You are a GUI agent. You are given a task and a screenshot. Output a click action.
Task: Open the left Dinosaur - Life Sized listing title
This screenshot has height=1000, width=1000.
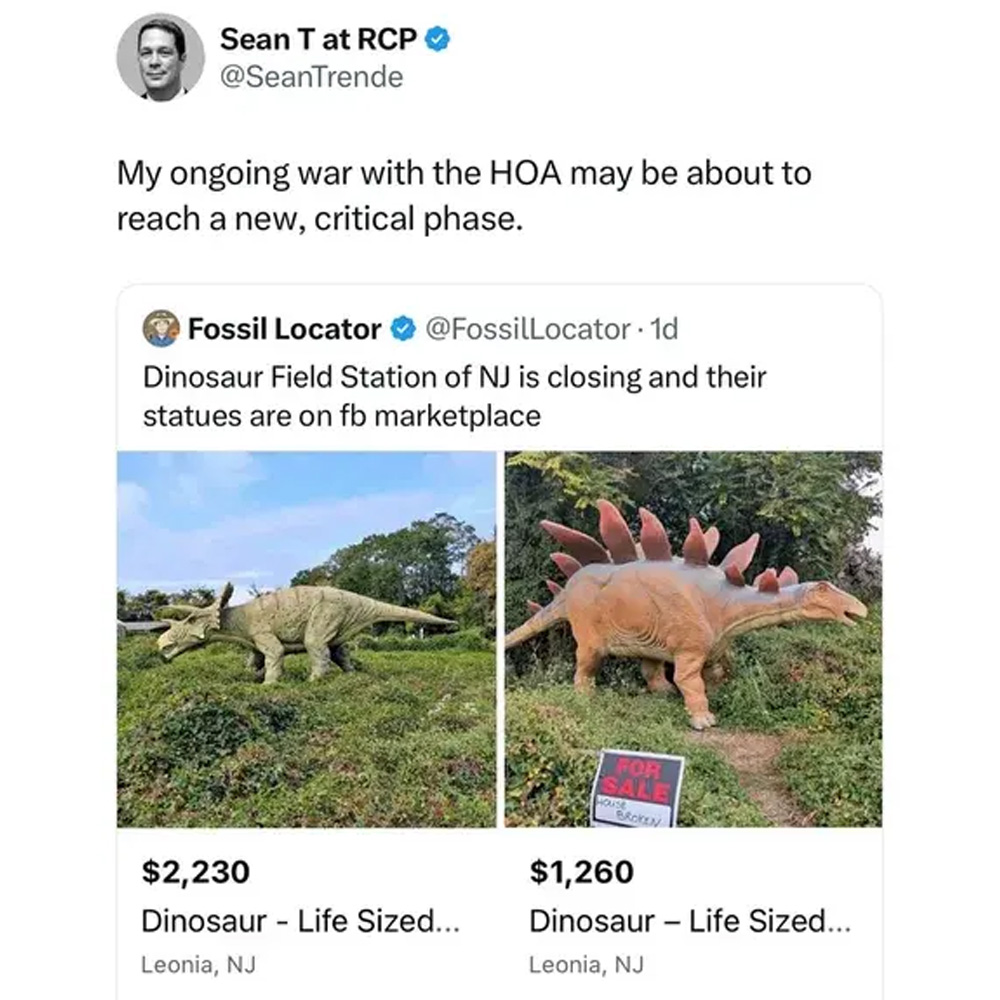pyautogui.click(x=300, y=920)
